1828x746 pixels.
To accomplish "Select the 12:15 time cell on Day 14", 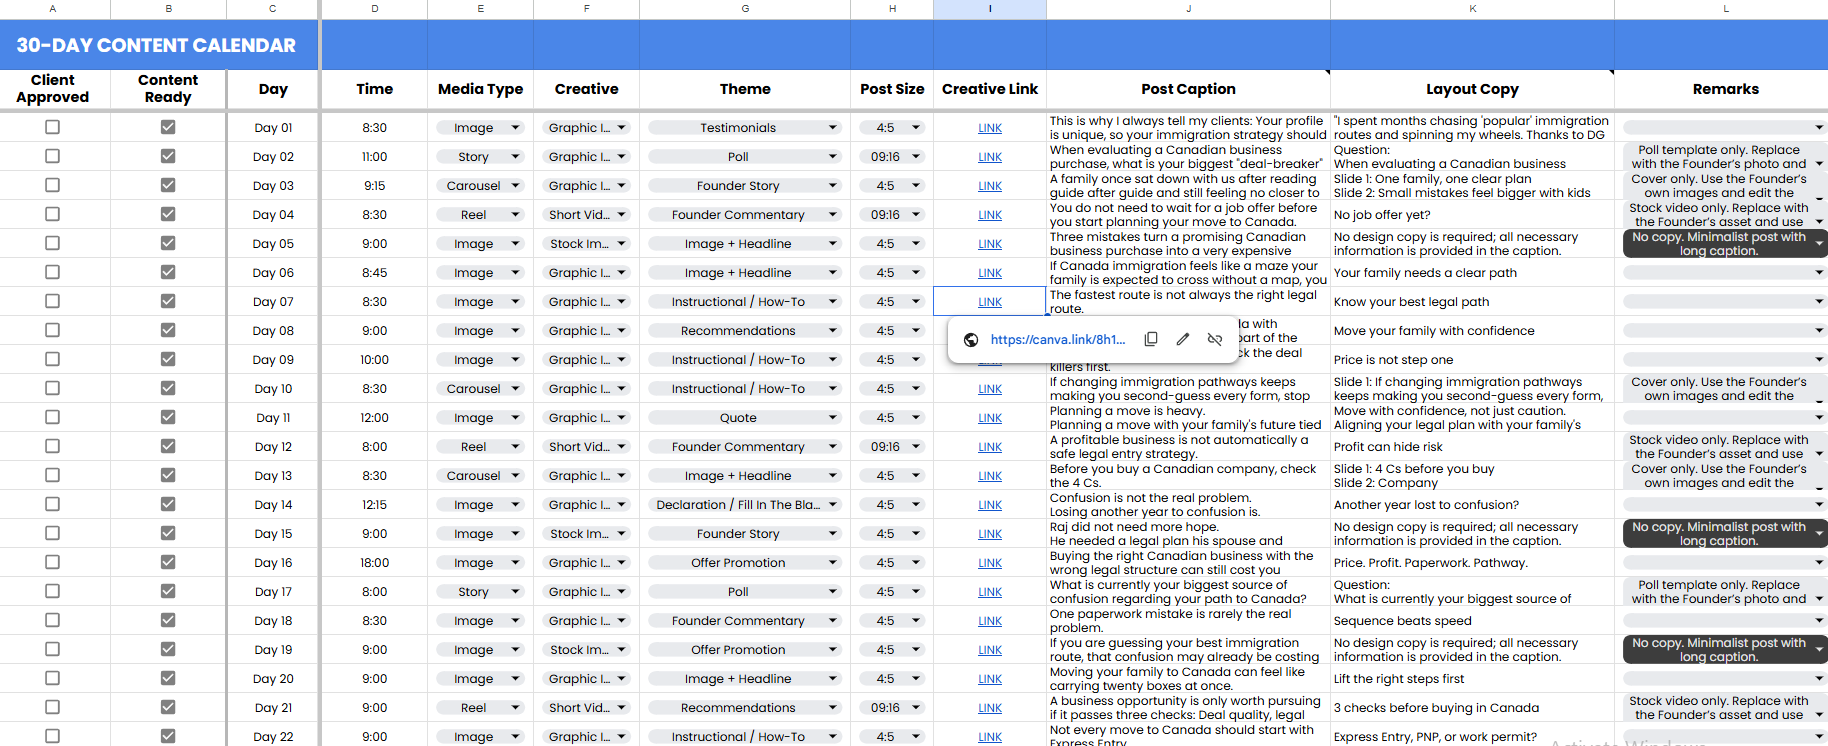I will pos(374,505).
